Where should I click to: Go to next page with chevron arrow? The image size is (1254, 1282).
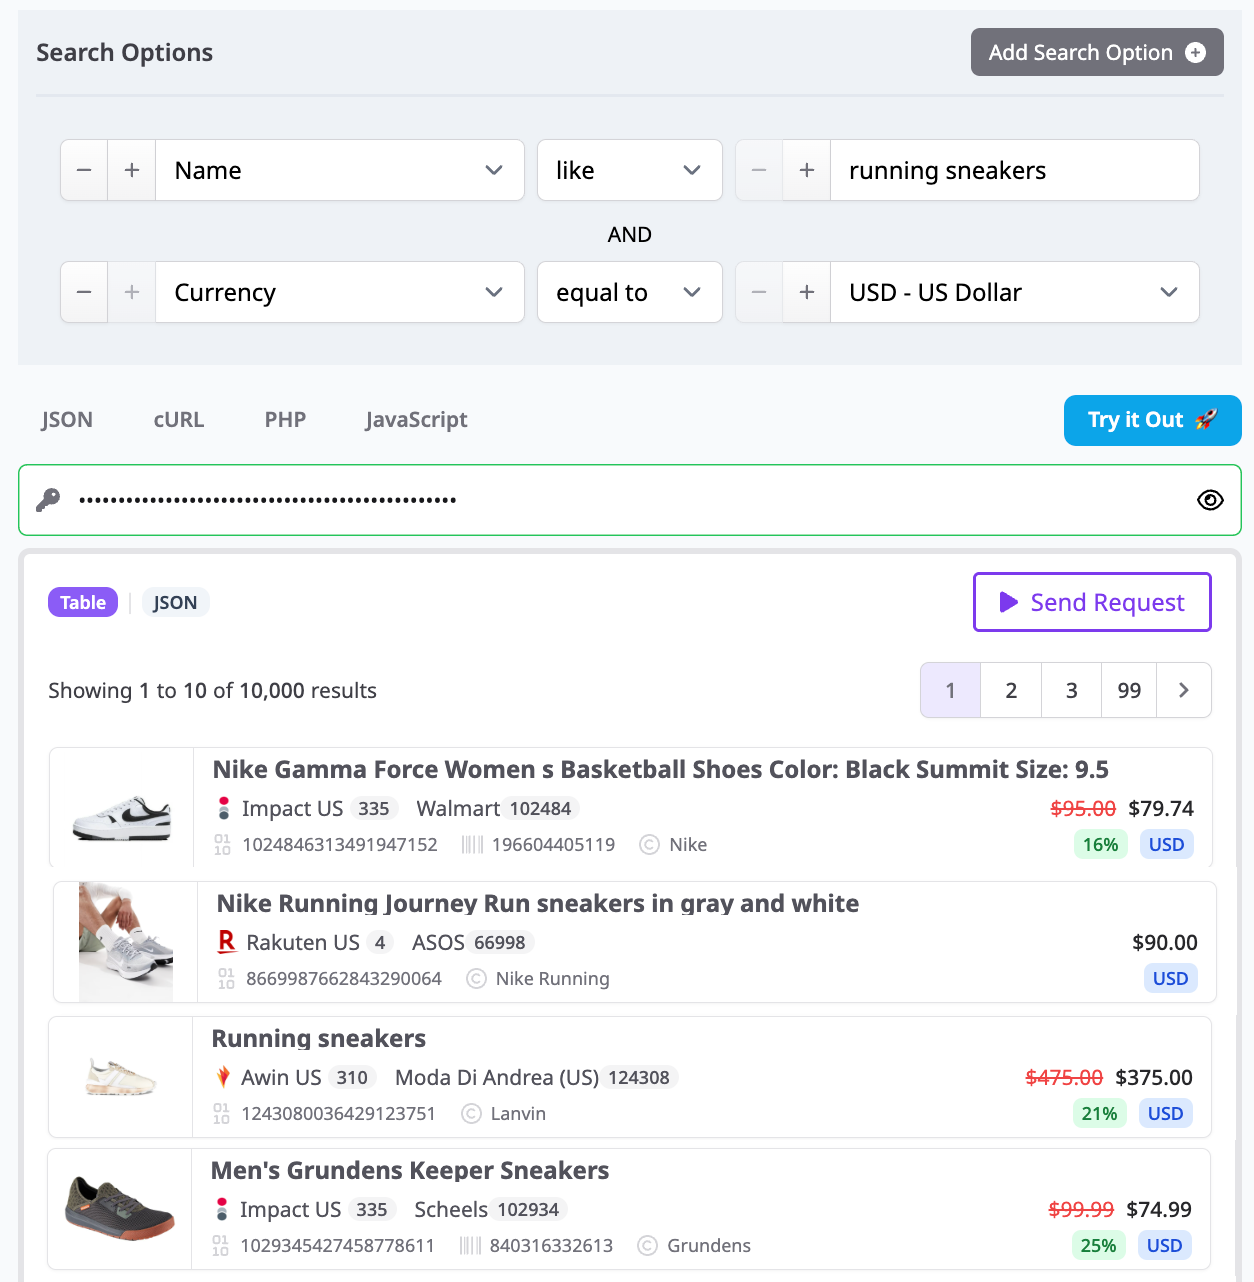tap(1184, 690)
